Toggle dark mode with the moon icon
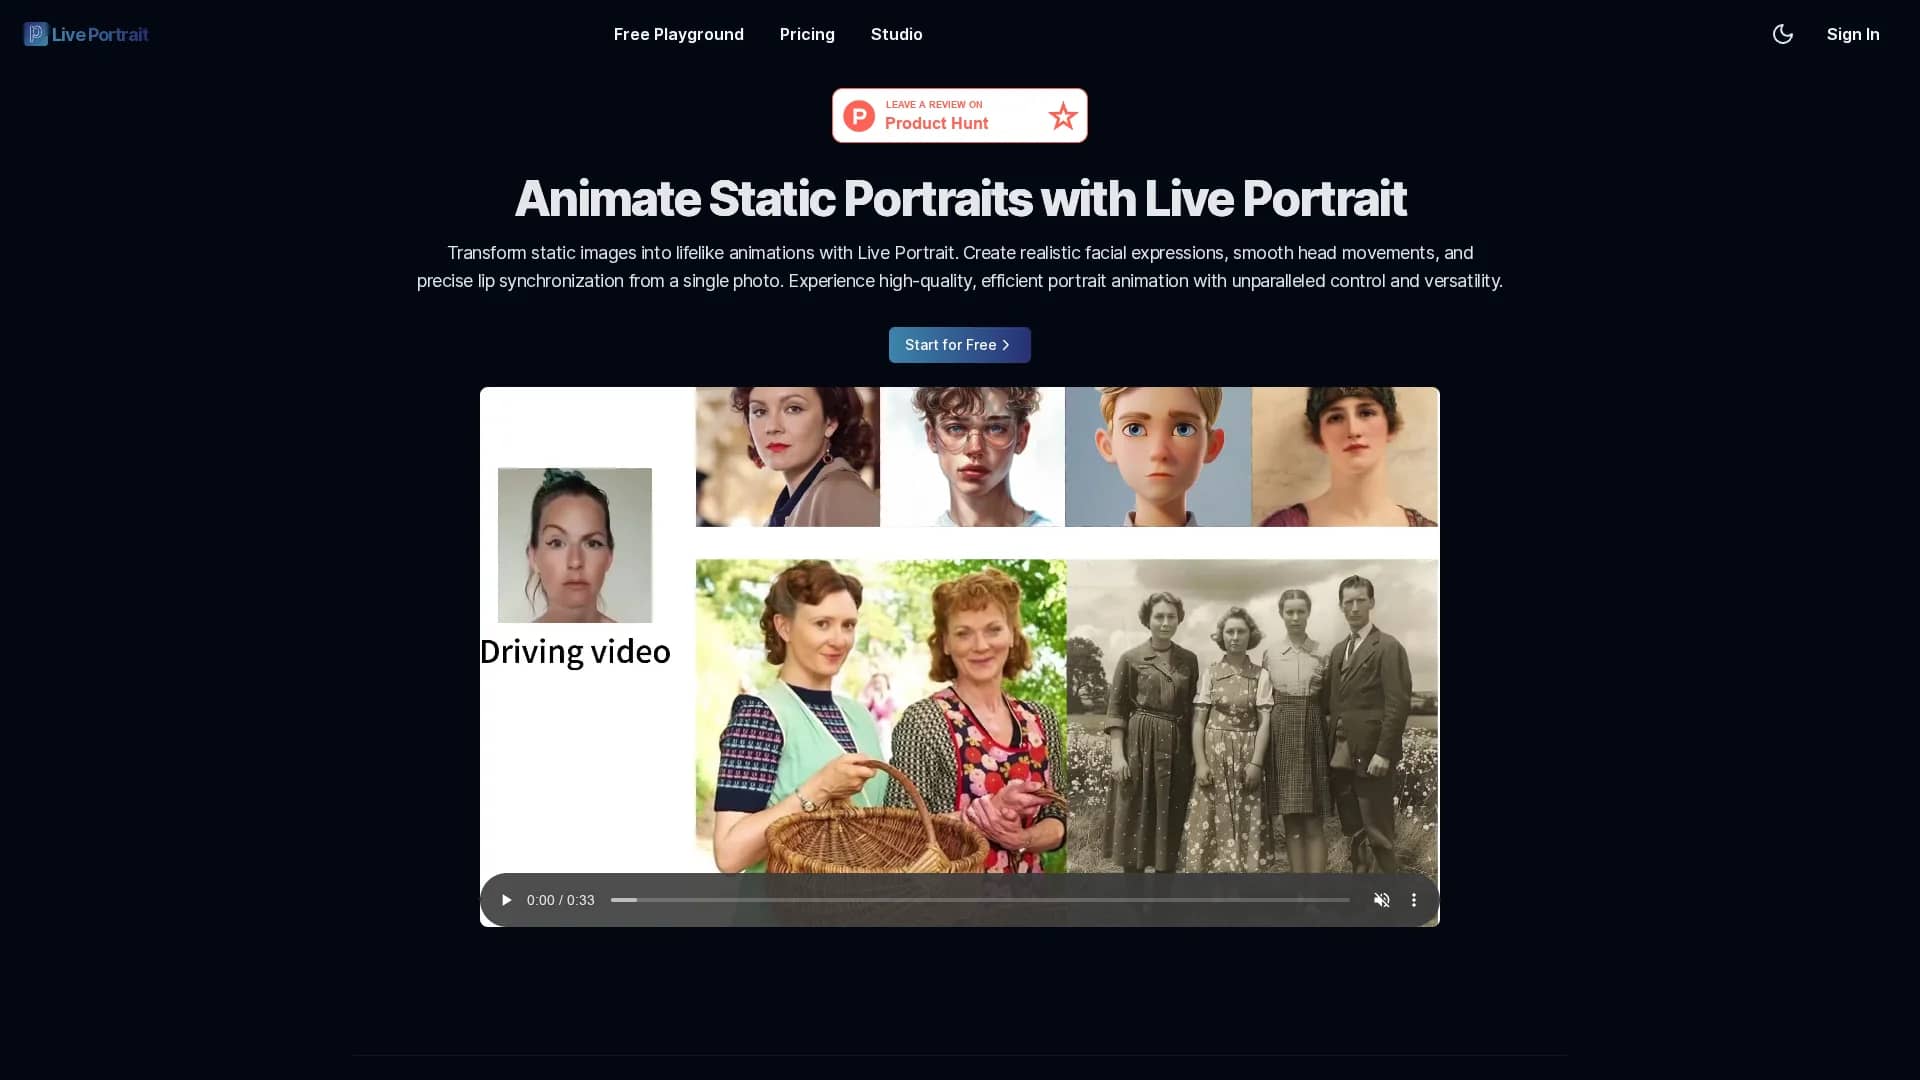Screen dimensions: 1920x1080 point(1783,34)
